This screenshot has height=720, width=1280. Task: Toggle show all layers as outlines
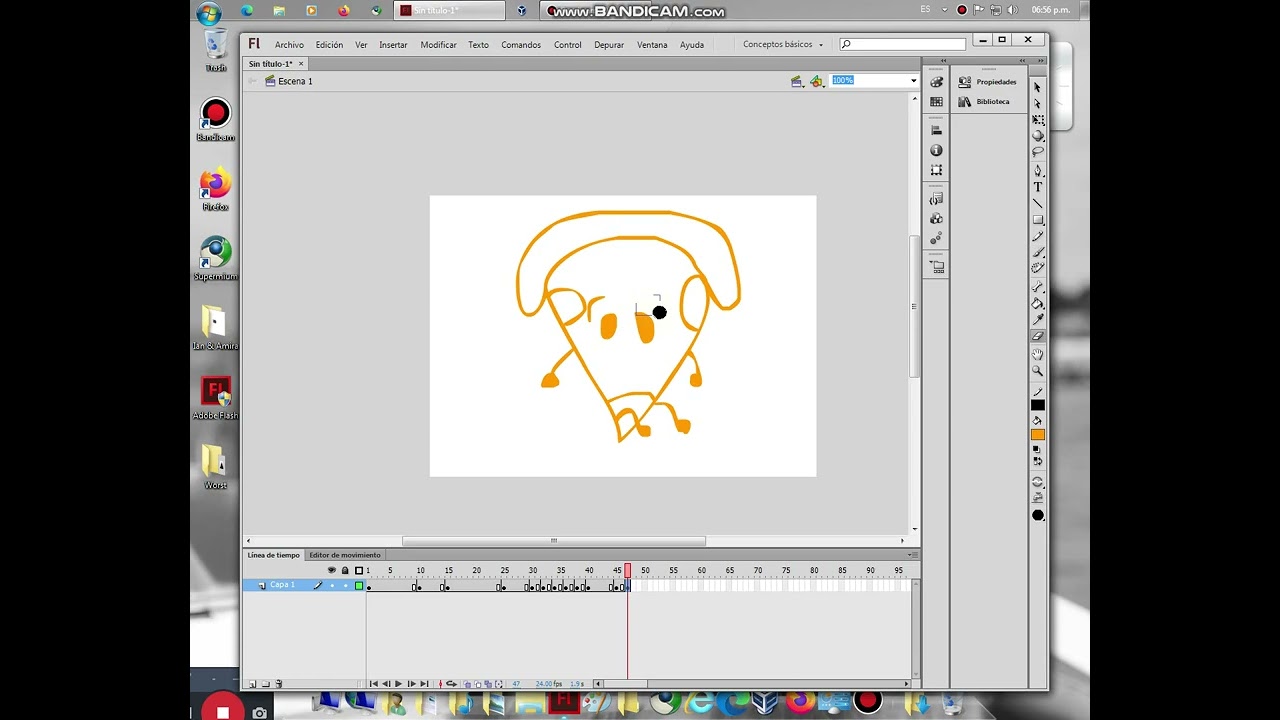pyautogui.click(x=359, y=571)
